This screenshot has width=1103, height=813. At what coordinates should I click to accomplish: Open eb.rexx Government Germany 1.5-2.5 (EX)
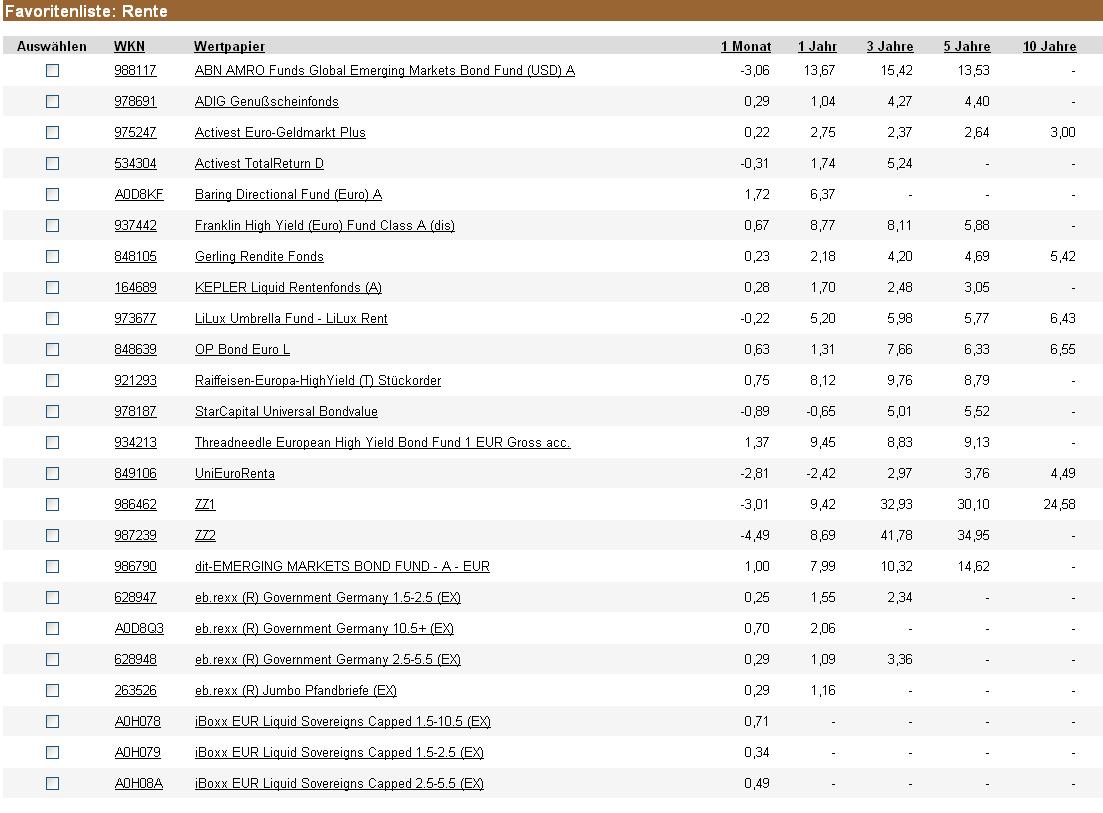(328, 597)
